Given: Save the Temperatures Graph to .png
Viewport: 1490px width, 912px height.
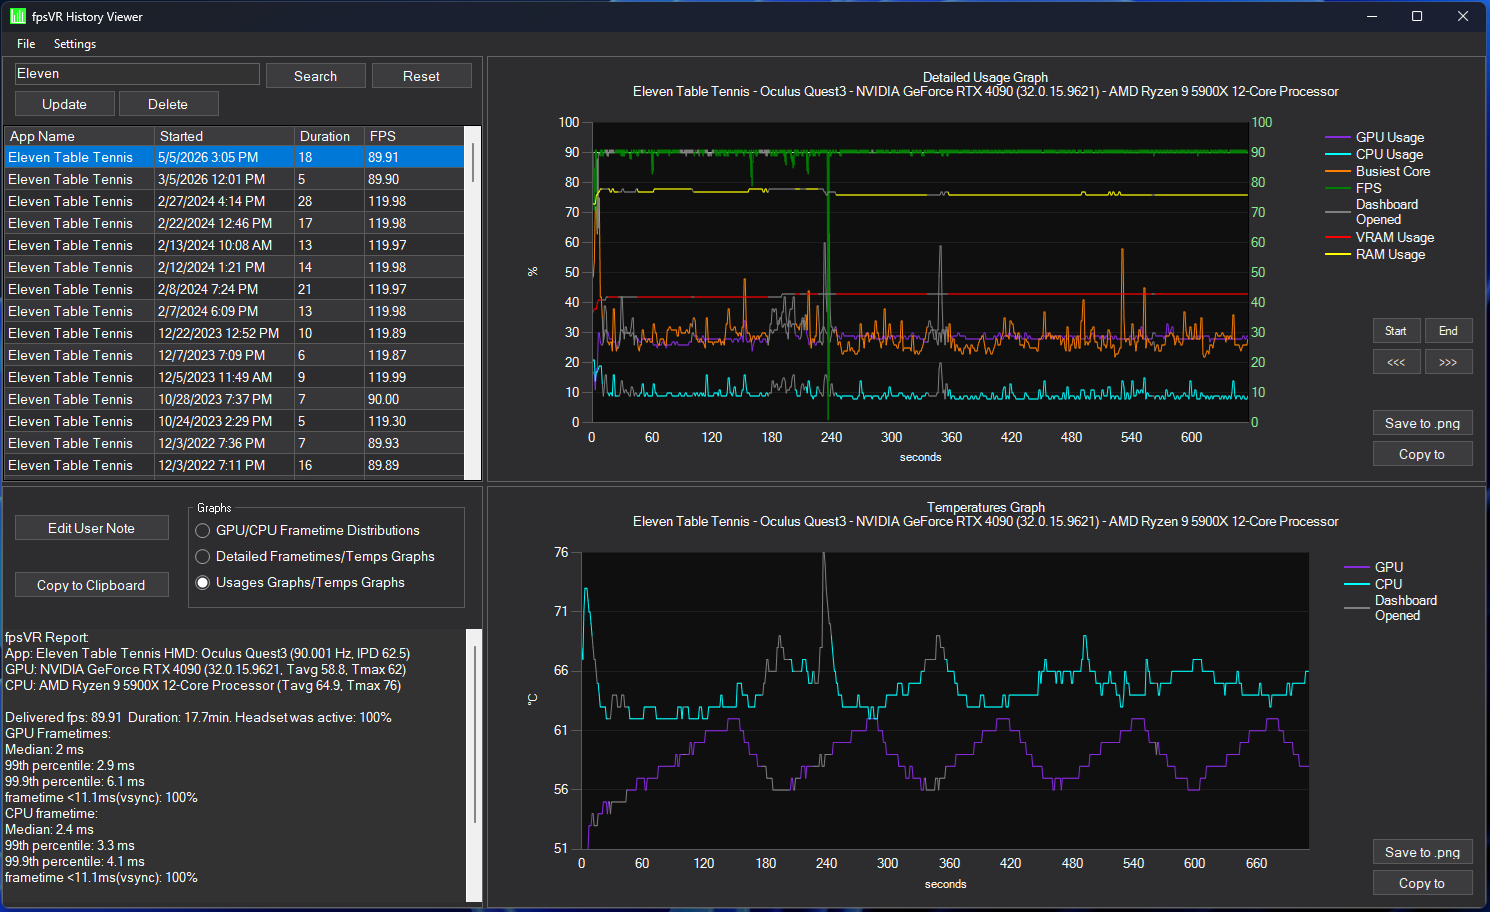Looking at the screenshot, I should [x=1422, y=852].
